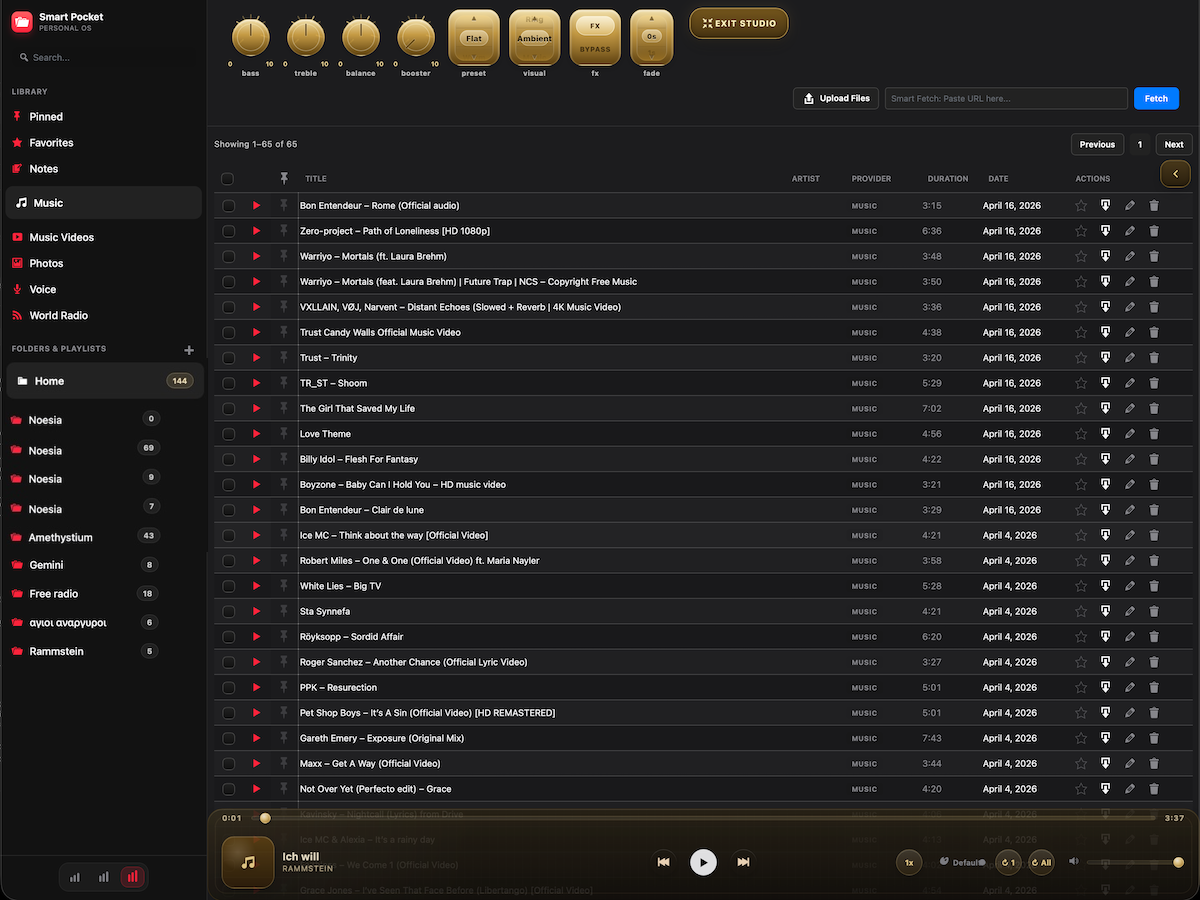Viewport: 1200px width, 900px height.
Task: Click the Smart Fetch URL input field
Action: 1006,98
